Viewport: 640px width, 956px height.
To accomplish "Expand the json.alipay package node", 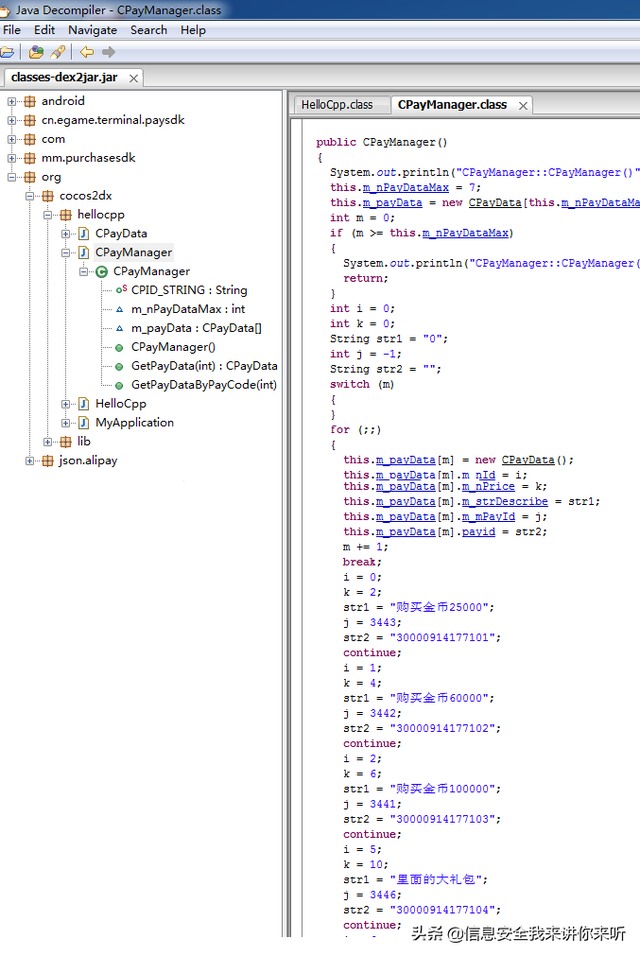I will pyautogui.click(x=29, y=461).
